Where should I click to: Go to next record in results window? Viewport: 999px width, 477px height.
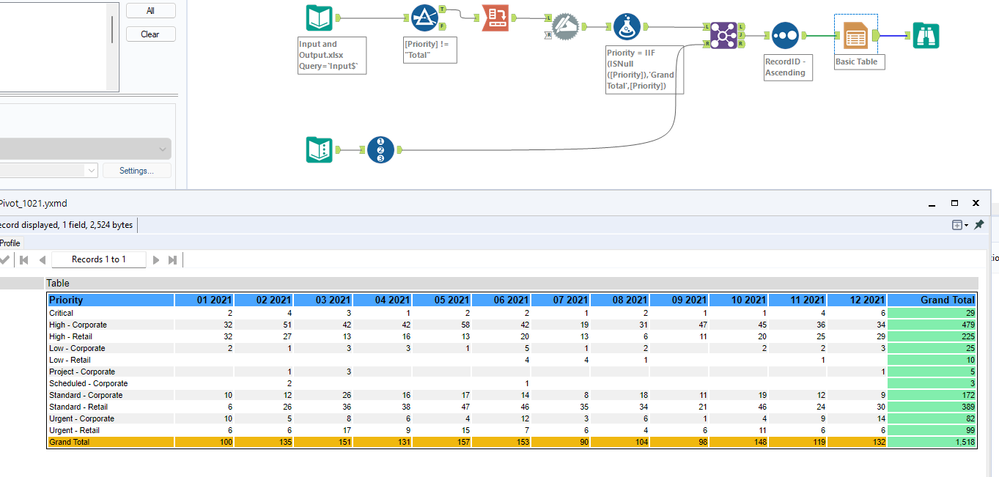[x=156, y=260]
